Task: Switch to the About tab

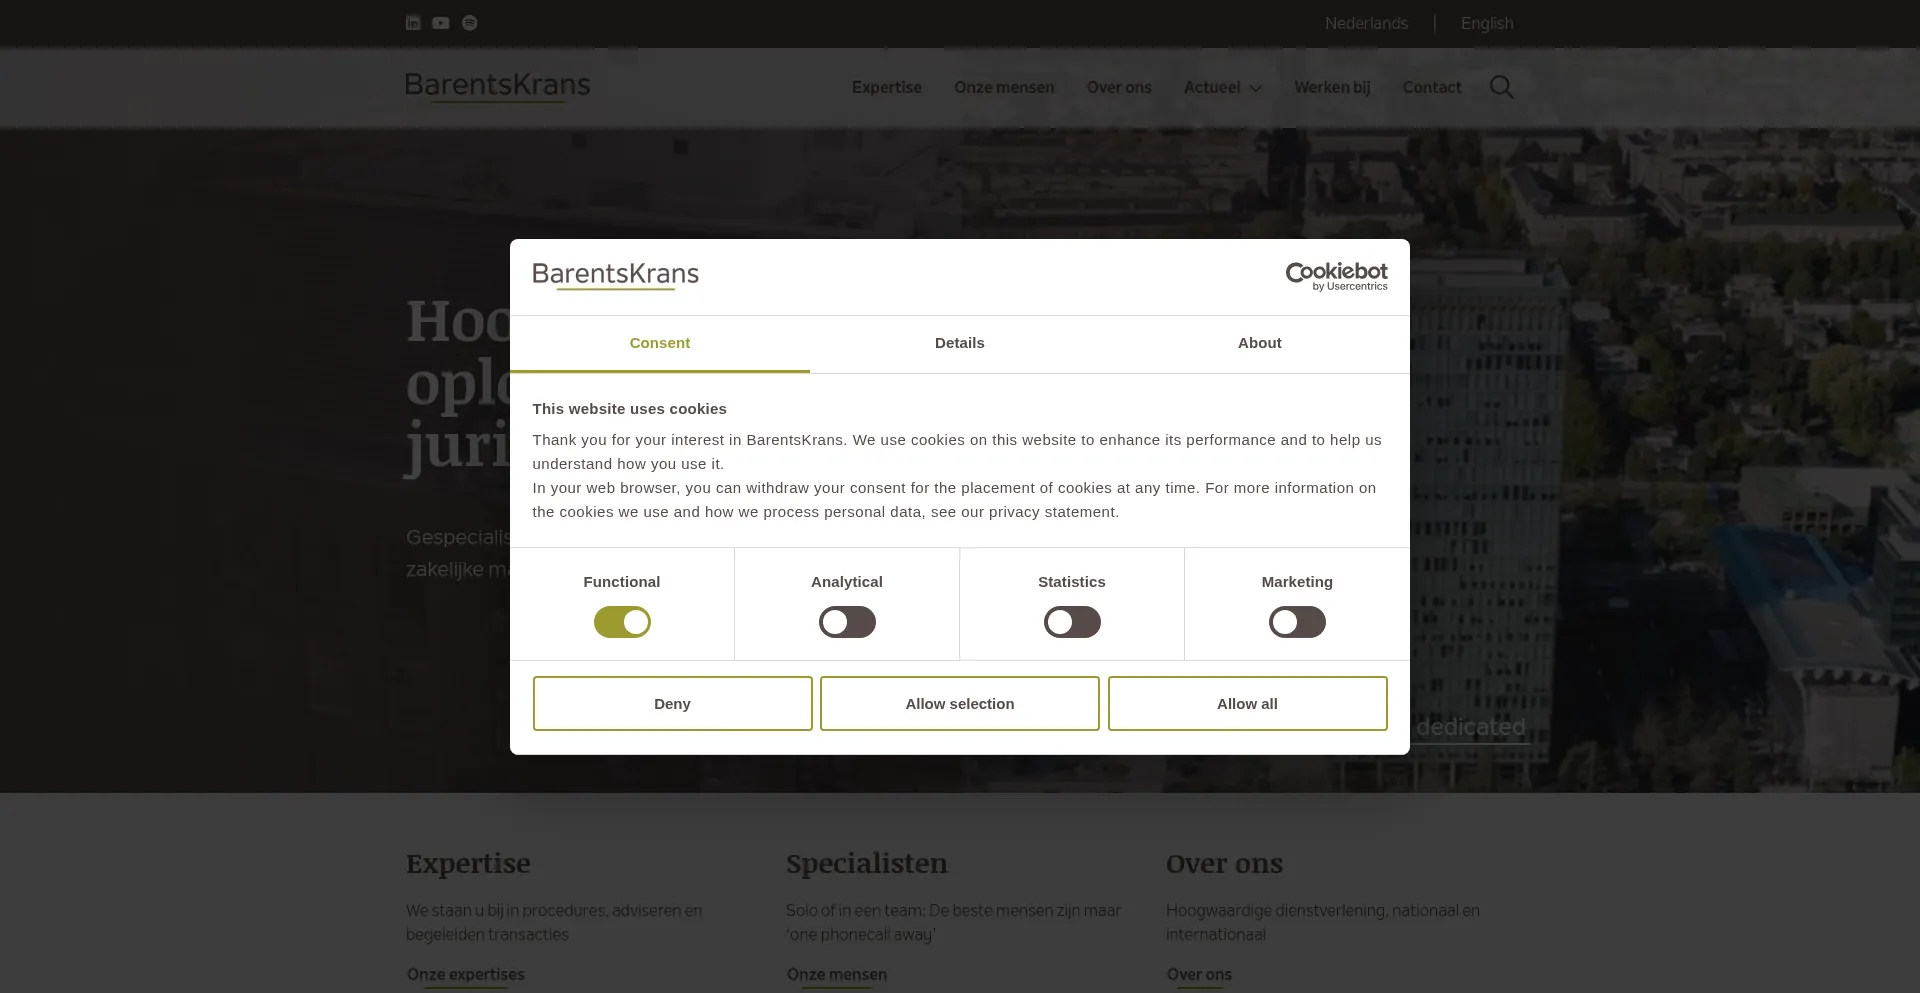Action: (1260, 343)
